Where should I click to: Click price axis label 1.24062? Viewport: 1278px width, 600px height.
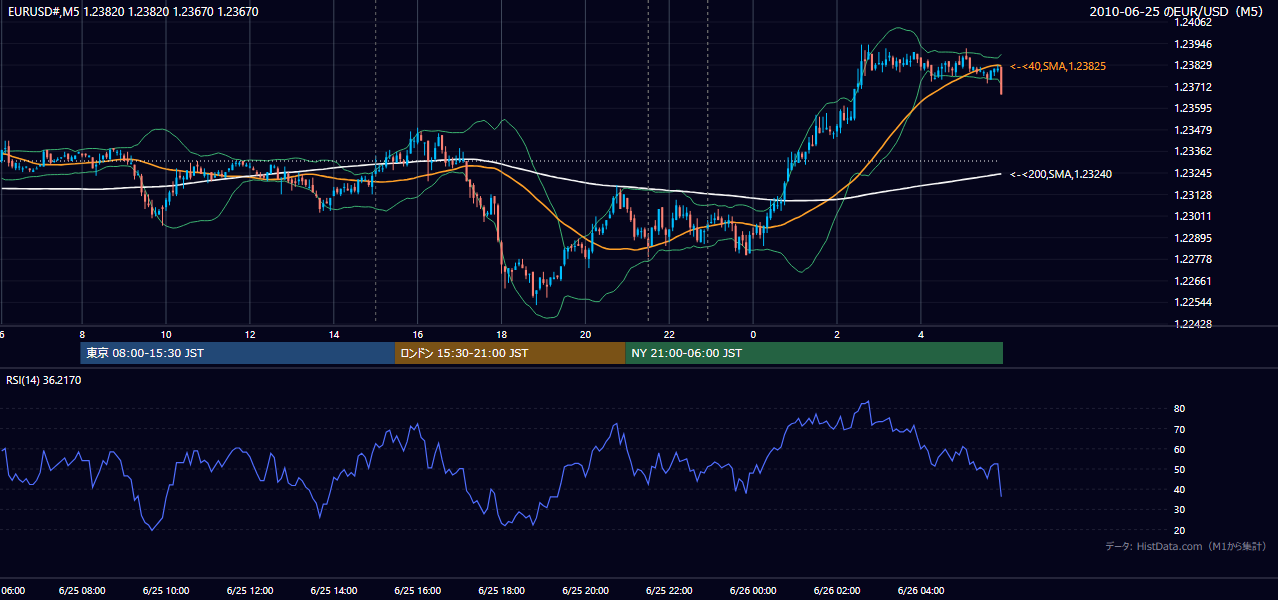pyautogui.click(x=1194, y=22)
